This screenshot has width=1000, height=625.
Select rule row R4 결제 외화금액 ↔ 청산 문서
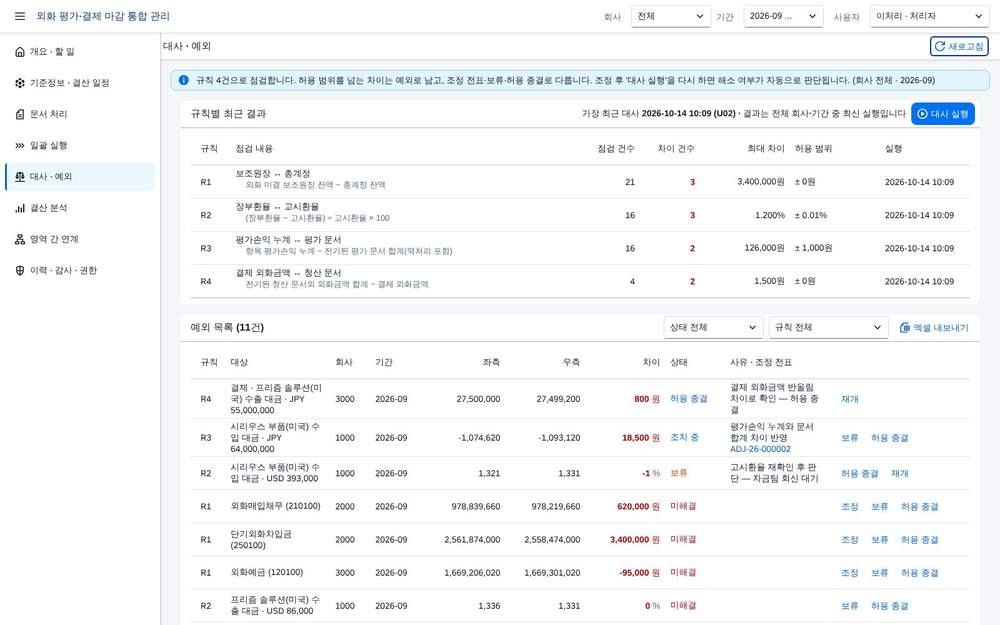[580, 281]
